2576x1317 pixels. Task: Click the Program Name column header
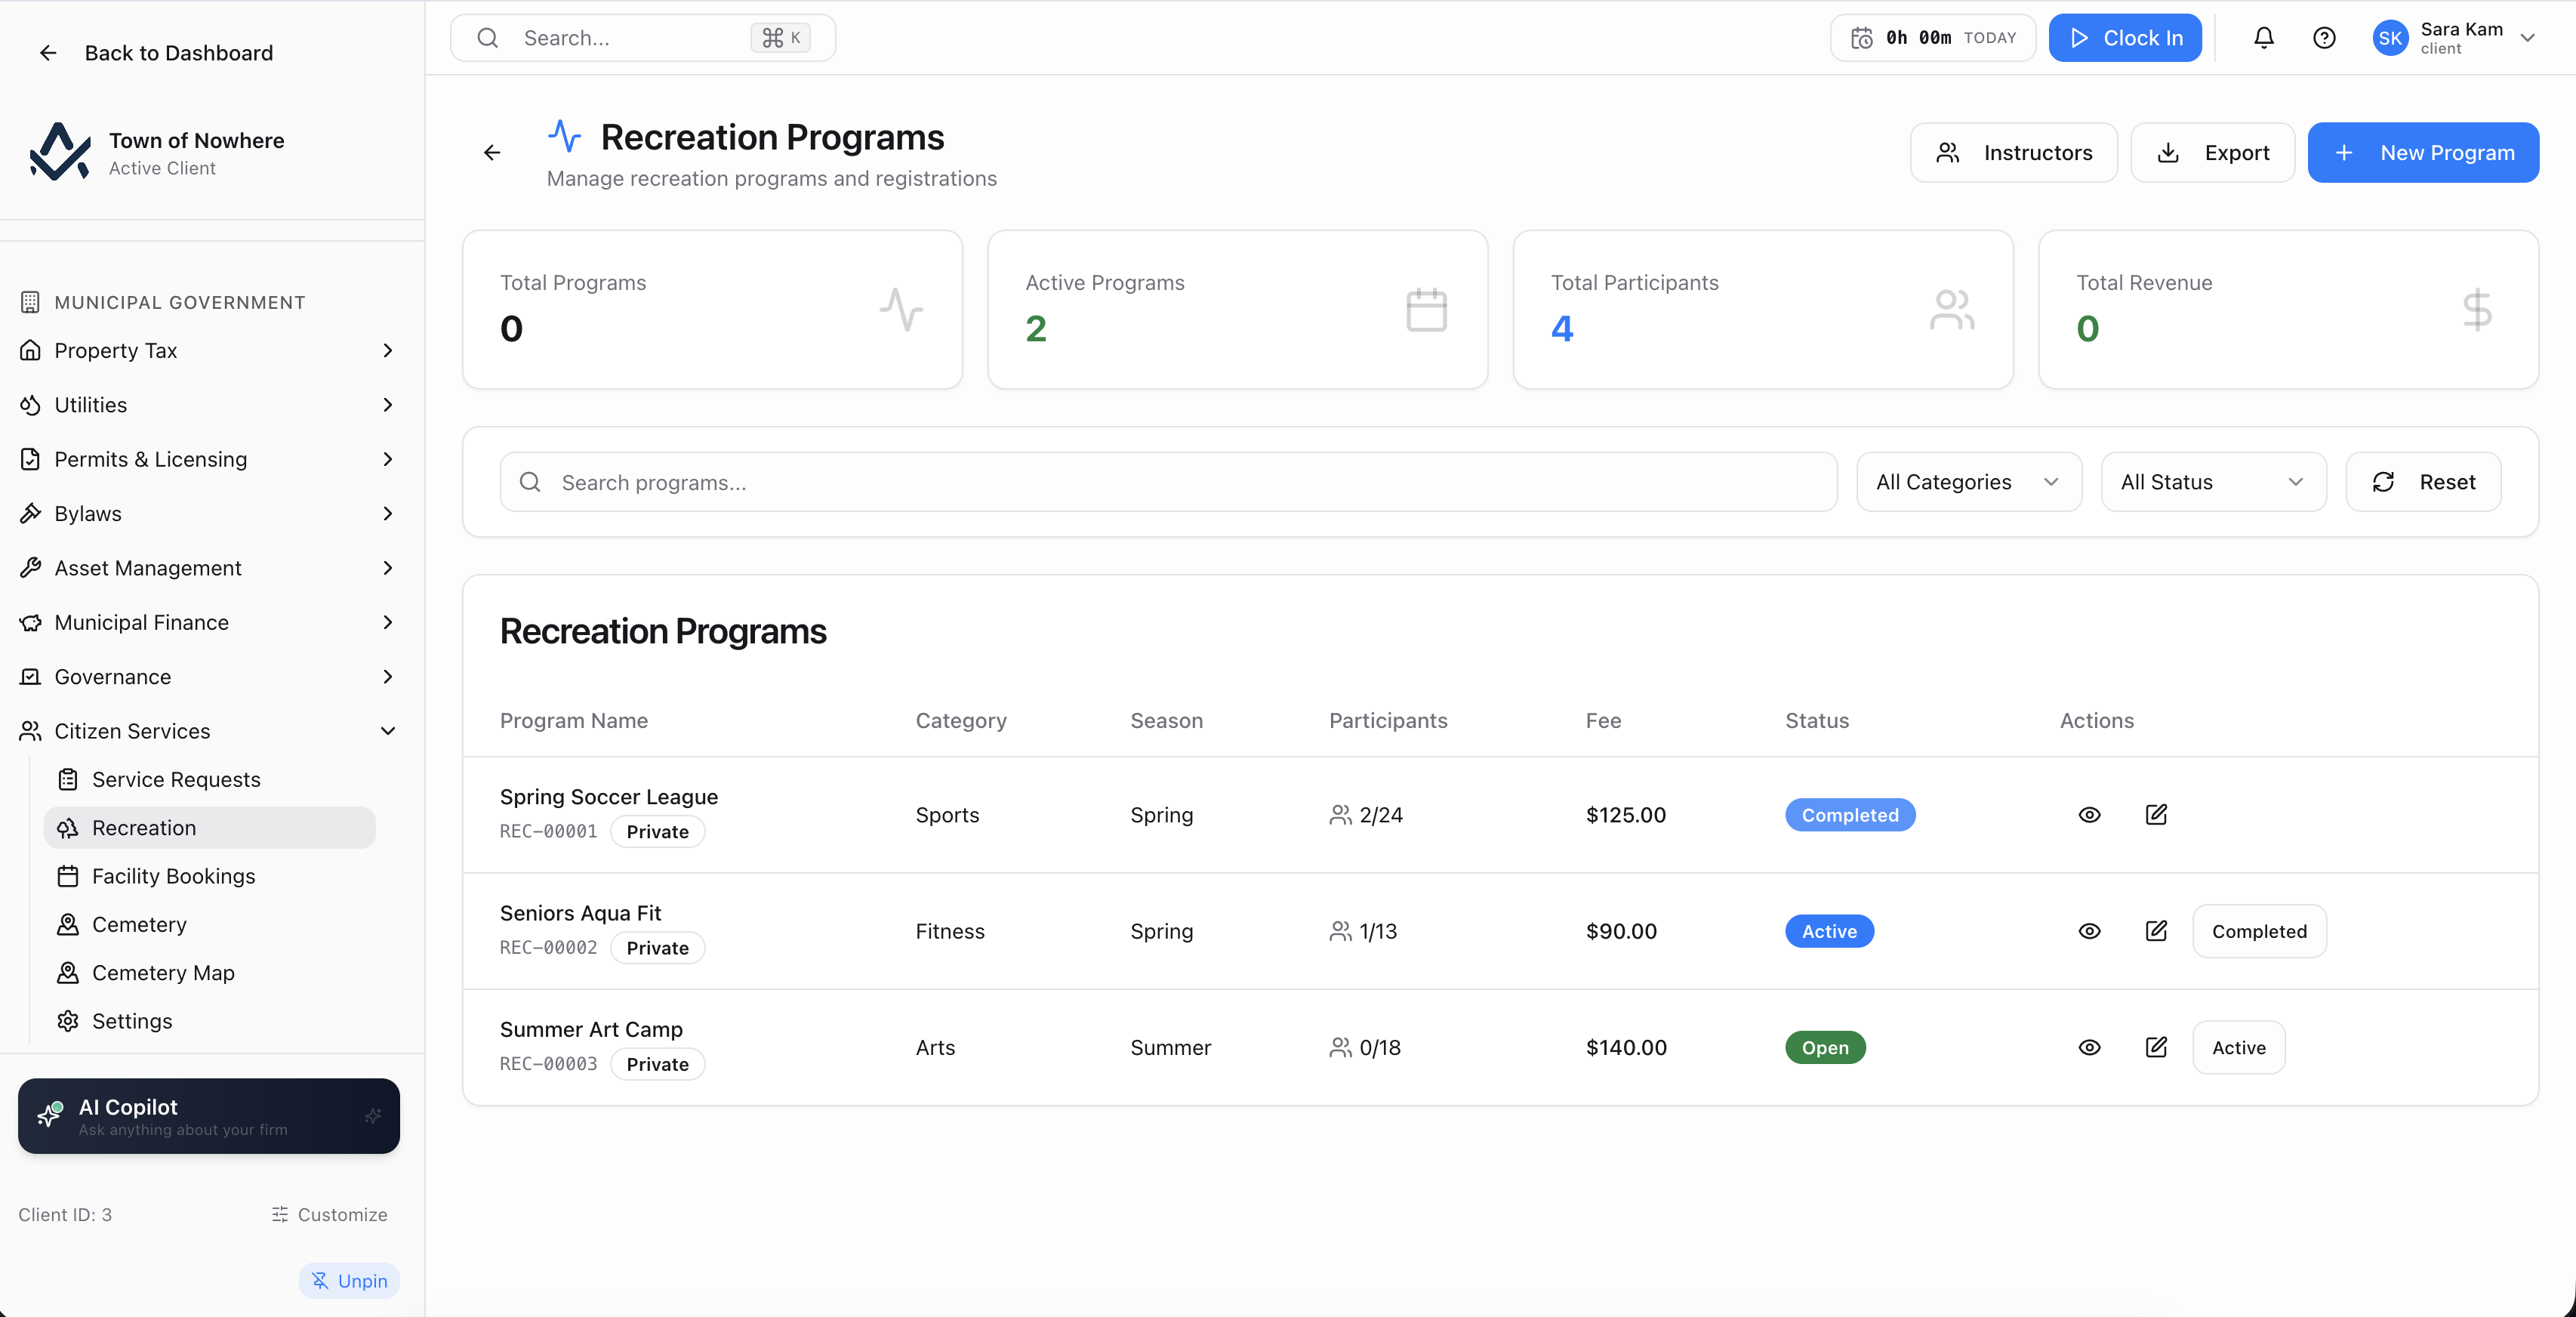574,720
